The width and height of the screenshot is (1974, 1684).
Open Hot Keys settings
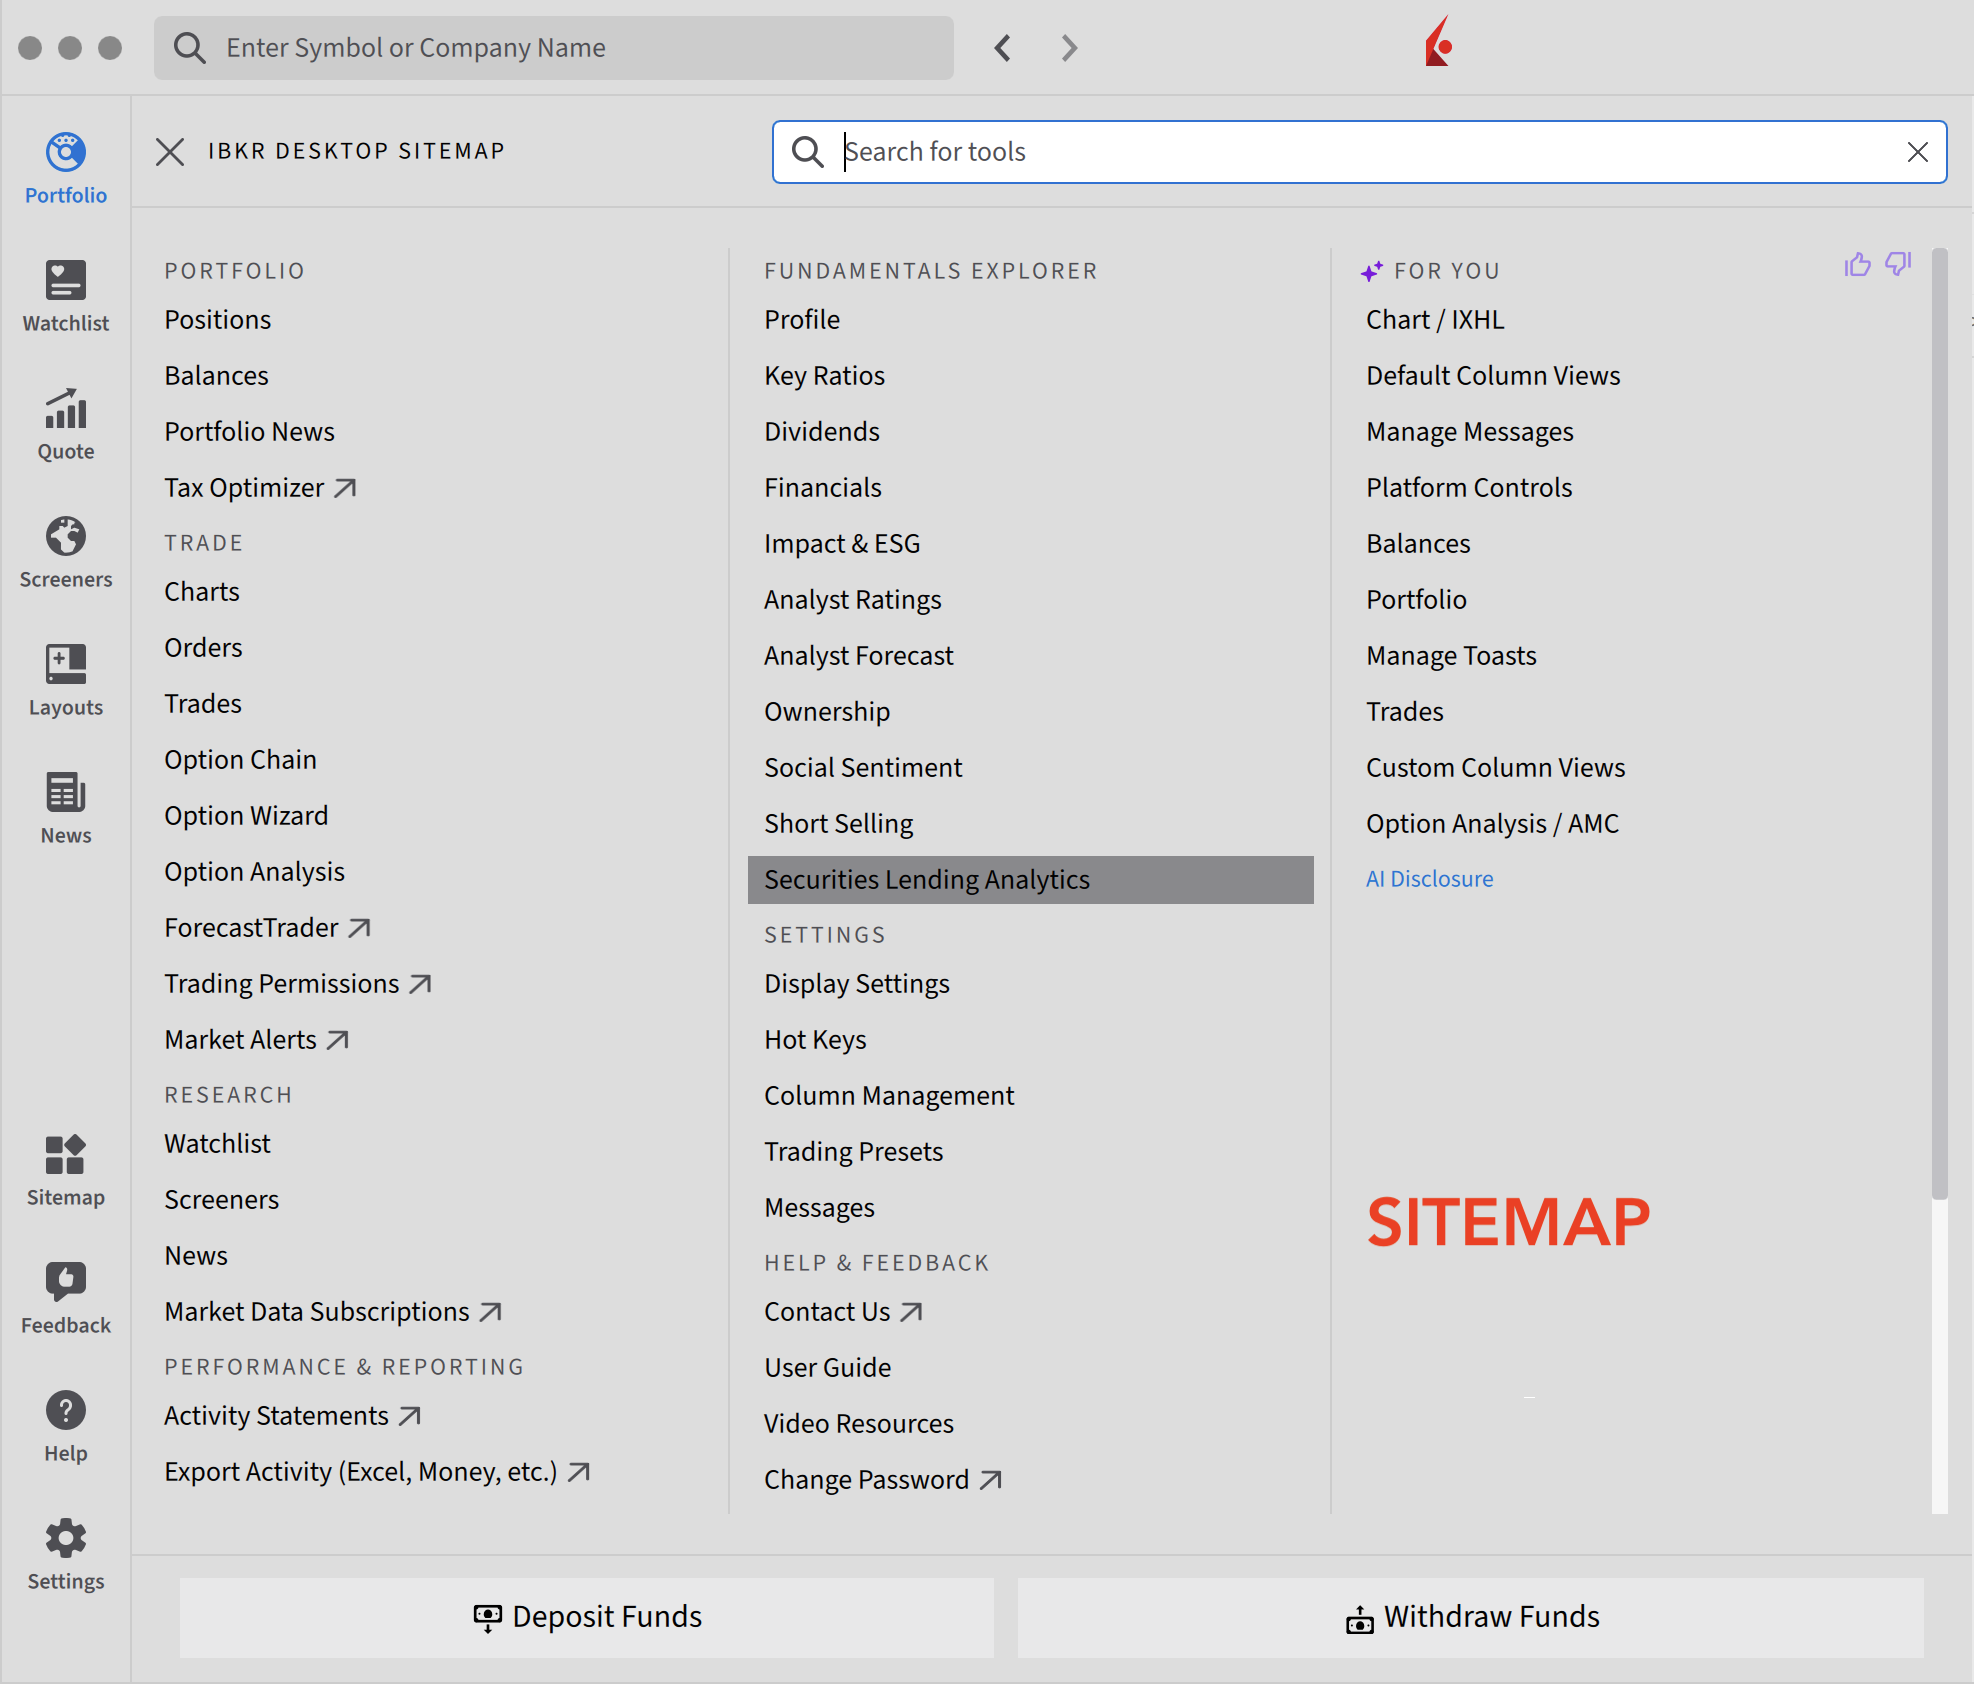(816, 1040)
